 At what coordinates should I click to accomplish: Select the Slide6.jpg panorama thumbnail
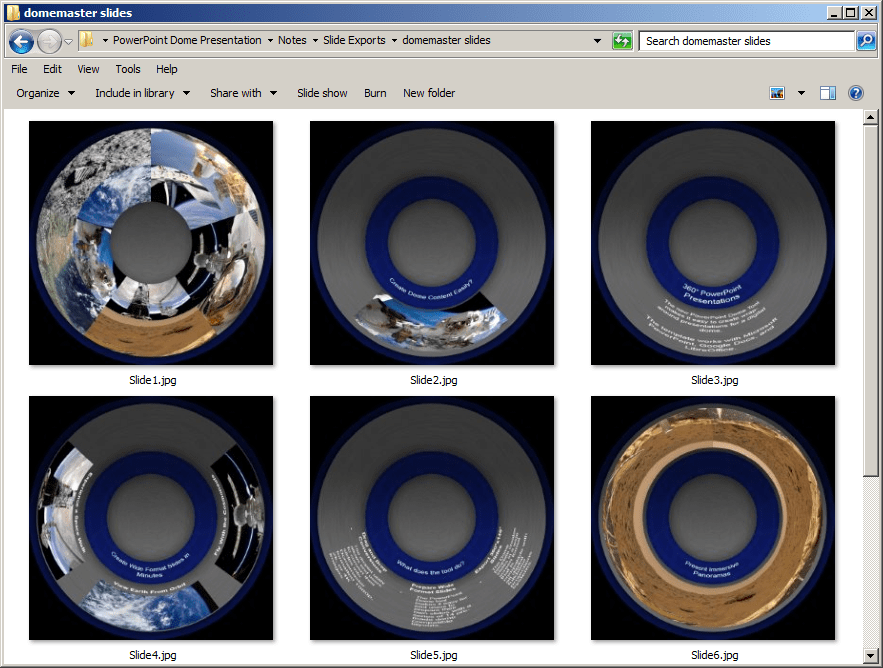713,518
